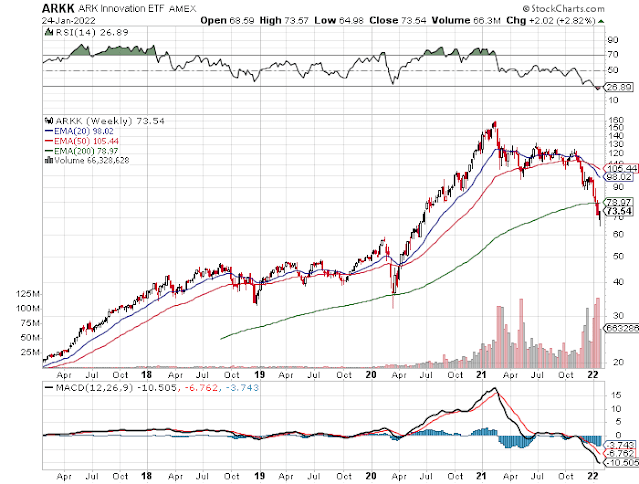Click the 70 overbought level on RSI axis
Viewport: 639px width, 484px height.
point(613,54)
